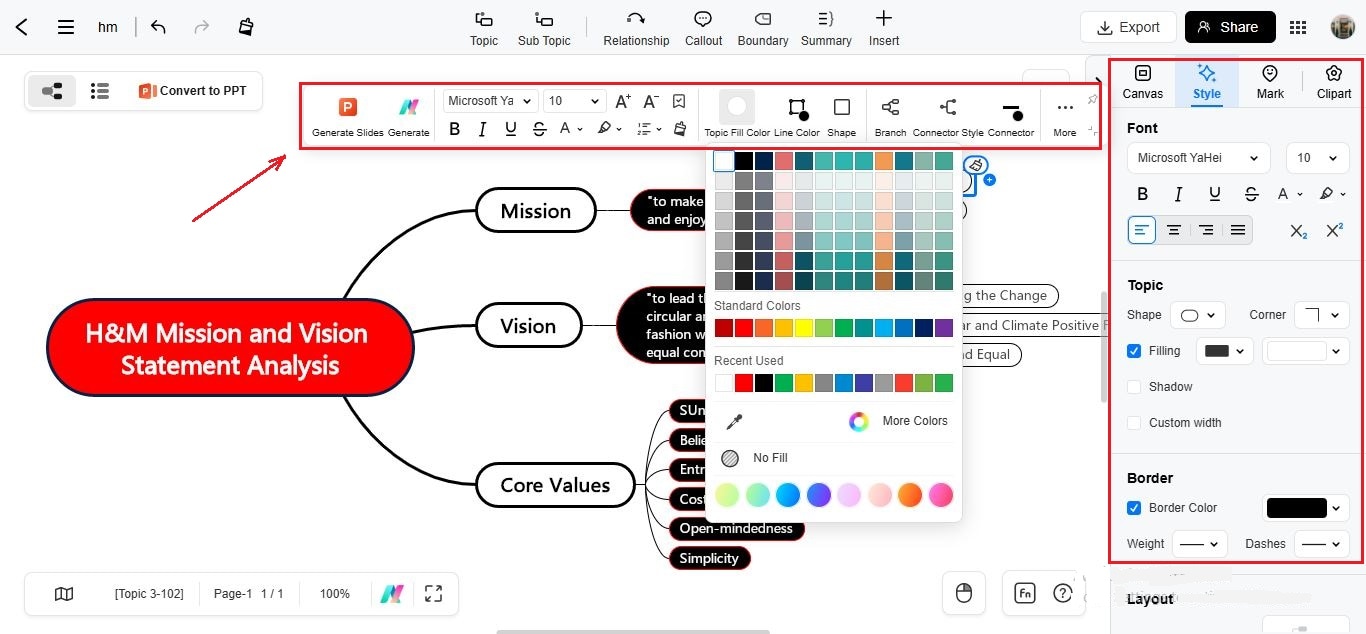Viewport: 1366px width, 634px height.
Task: Toggle the Filling checkbox
Action: [1134, 351]
